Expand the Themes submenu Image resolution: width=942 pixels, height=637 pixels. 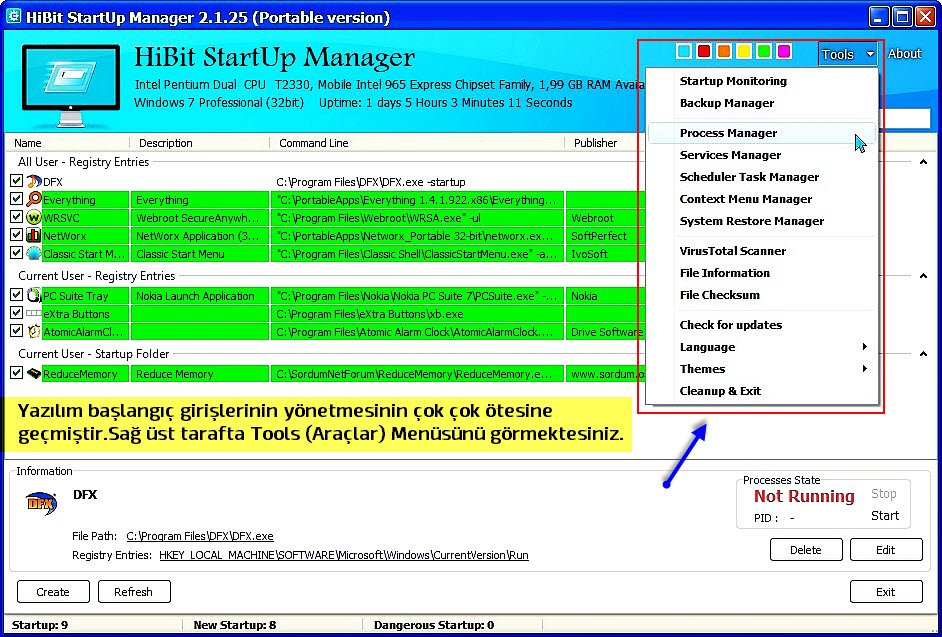coord(761,369)
